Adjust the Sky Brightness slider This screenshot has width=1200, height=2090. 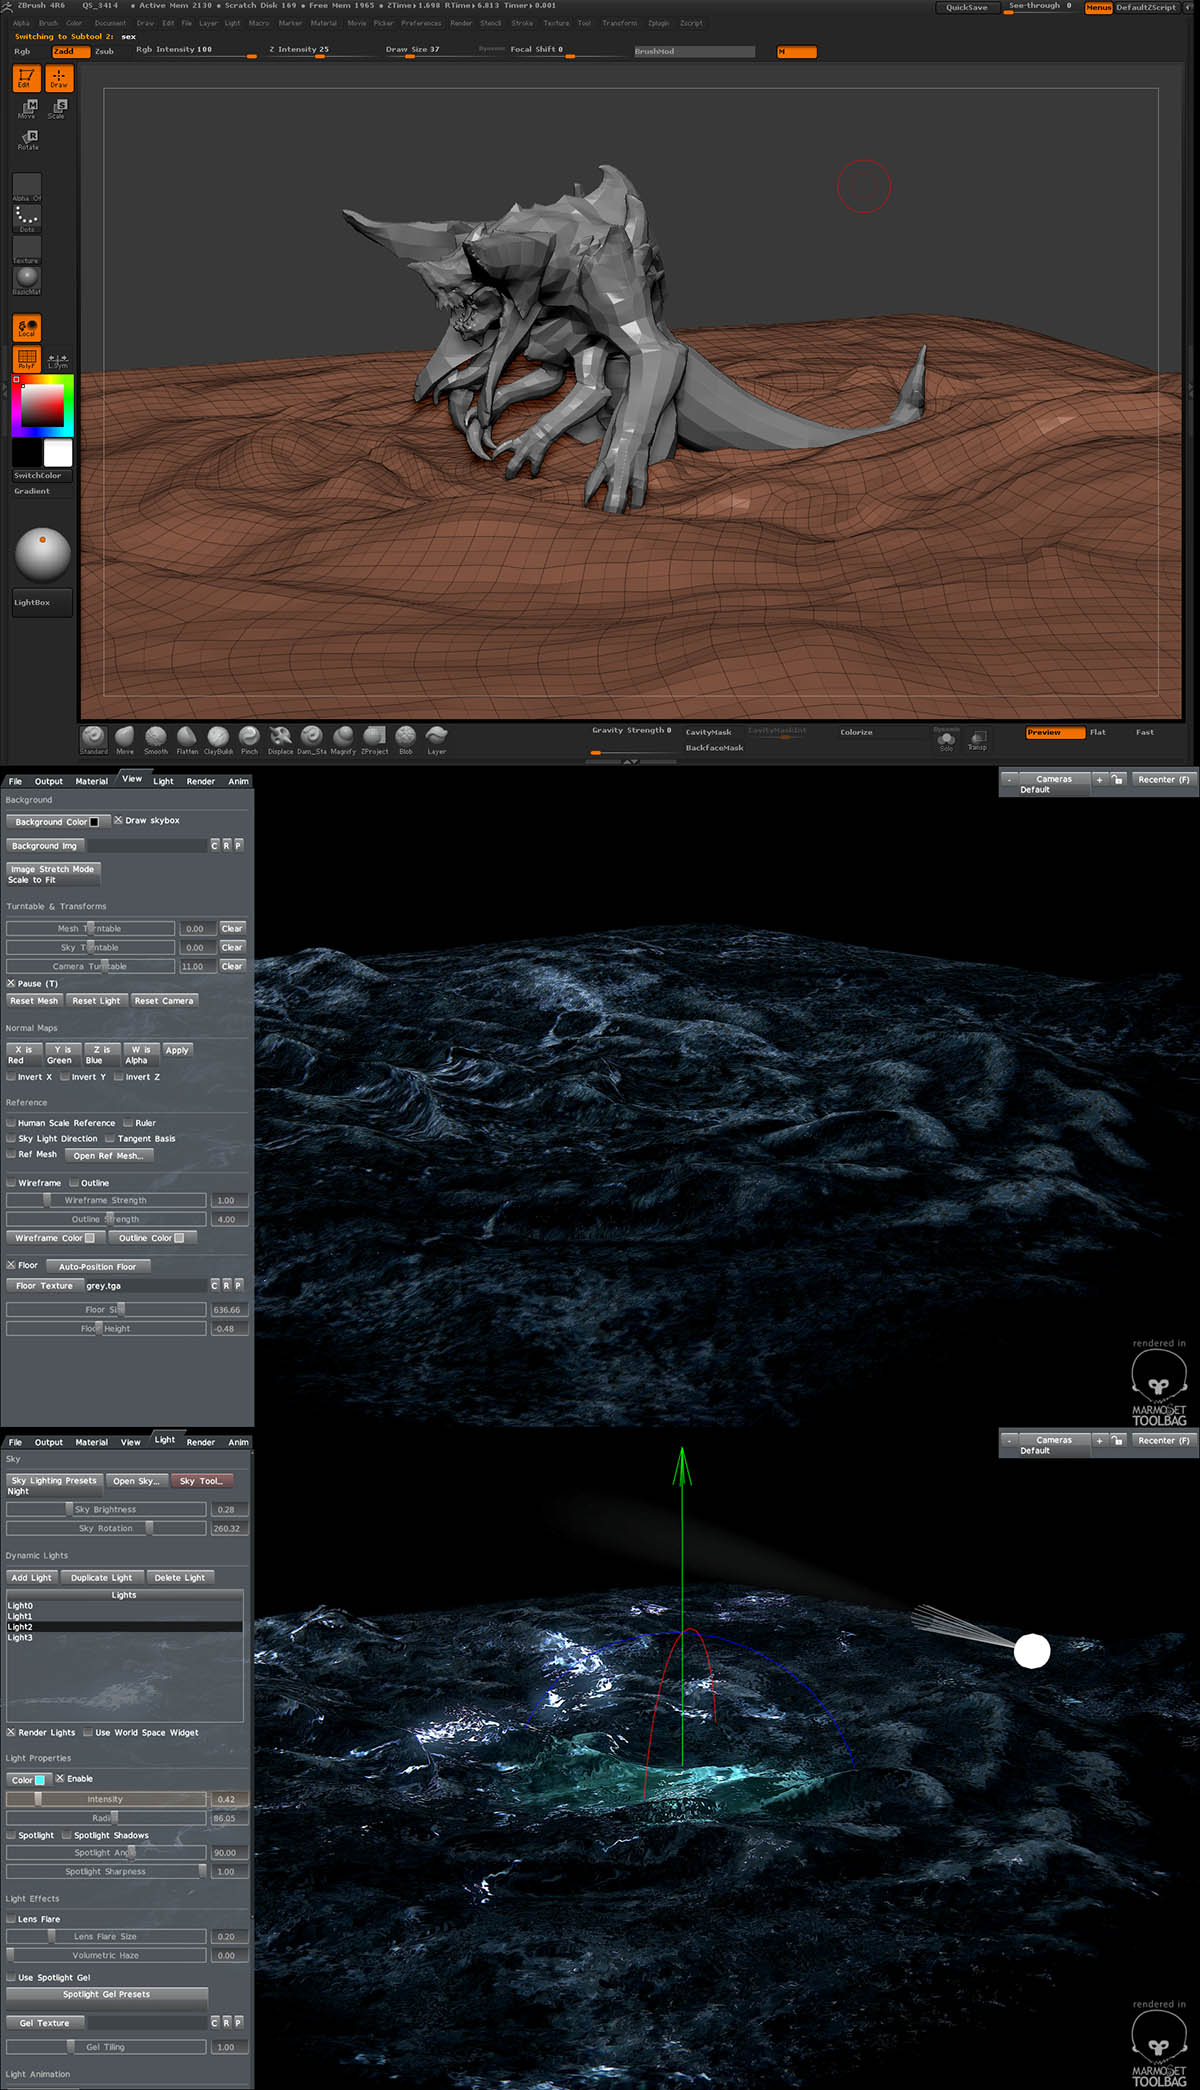(x=106, y=1509)
